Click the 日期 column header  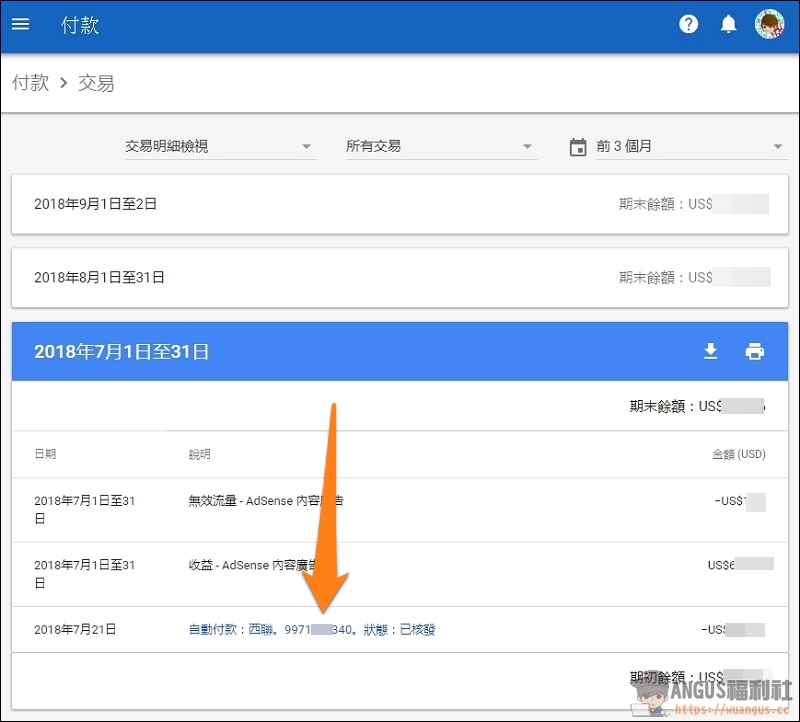coord(45,454)
